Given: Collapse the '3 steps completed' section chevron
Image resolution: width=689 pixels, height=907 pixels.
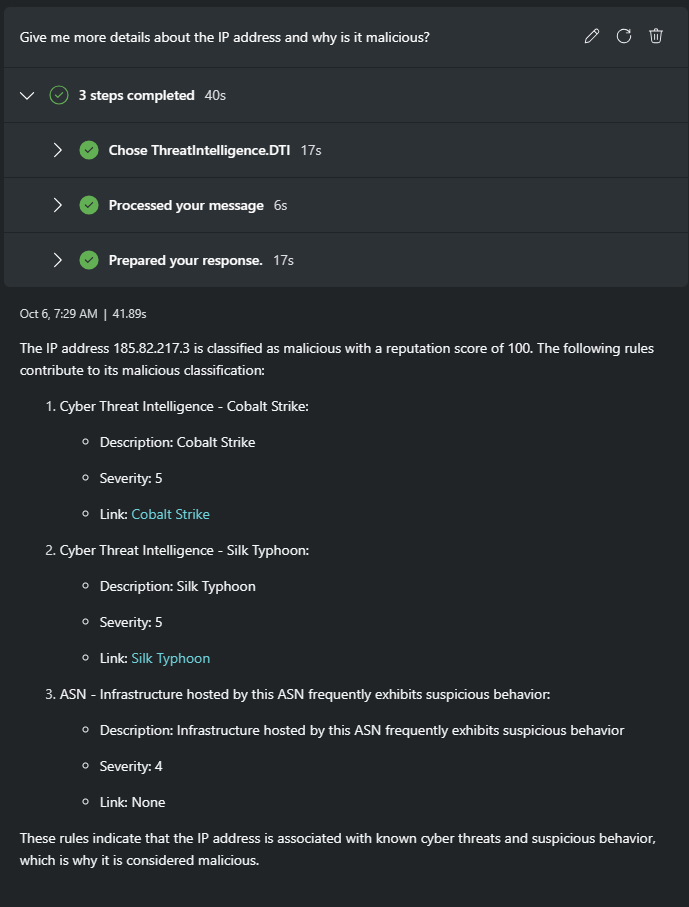Looking at the screenshot, I should click(27, 95).
